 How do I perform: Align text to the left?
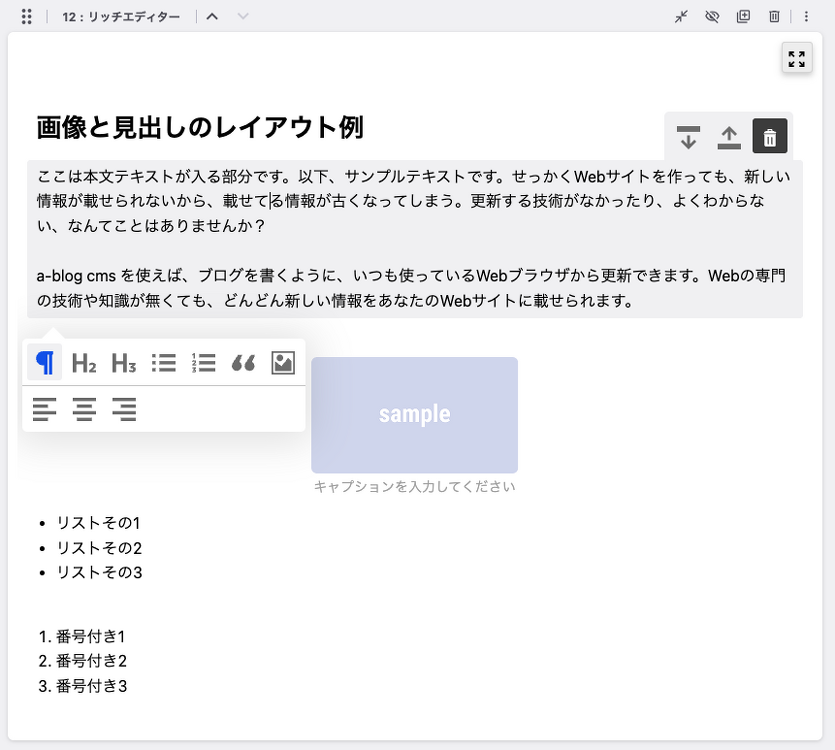(x=45, y=409)
